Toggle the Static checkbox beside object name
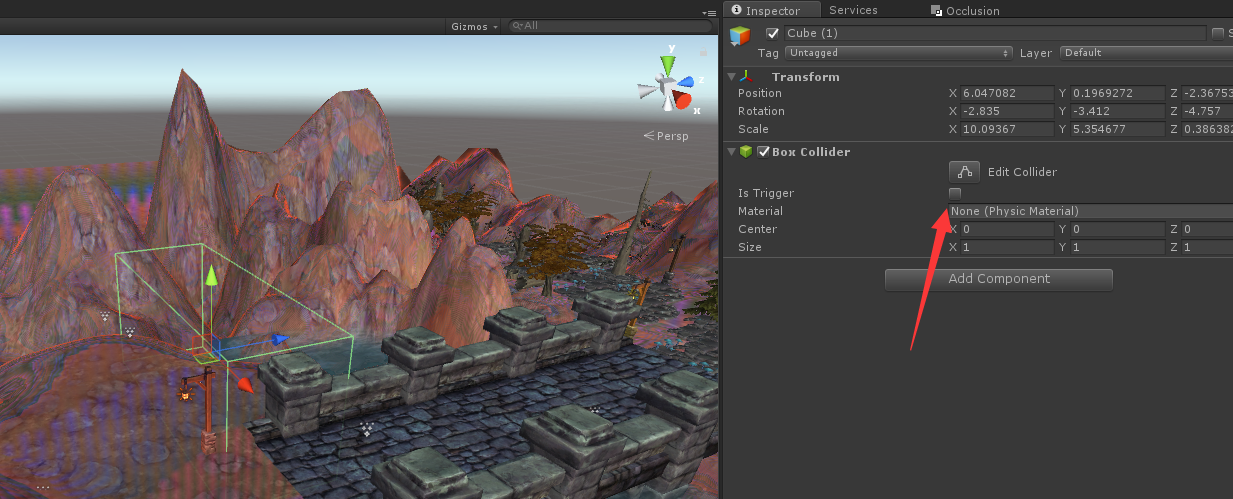1233x499 pixels. [x=1217, y=33]
